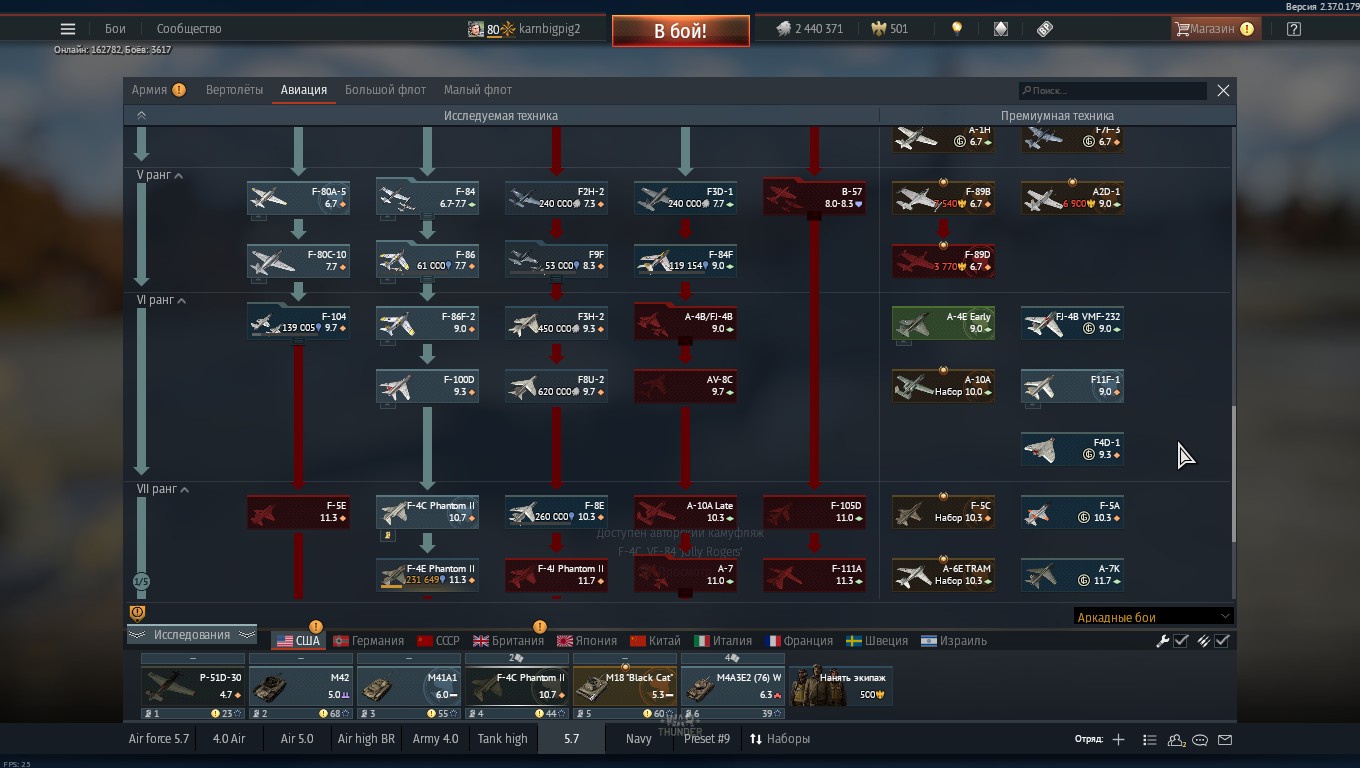Image resolution: width=1360 pixels, height=768 pixels.
Task: Open the Аркадные бои mode dropdown
Action: pyautogui.click(x=1153, y=617)
